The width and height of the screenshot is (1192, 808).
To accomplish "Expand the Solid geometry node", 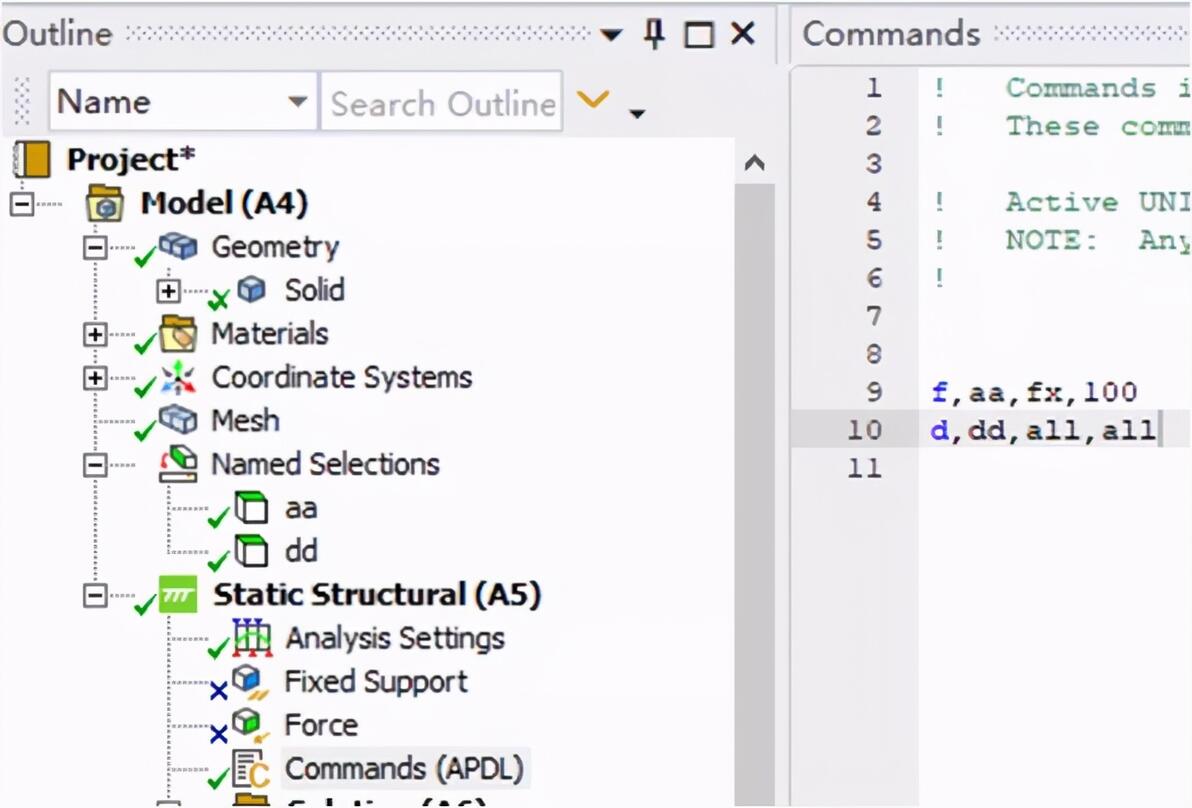I will [x=169, y=291].
